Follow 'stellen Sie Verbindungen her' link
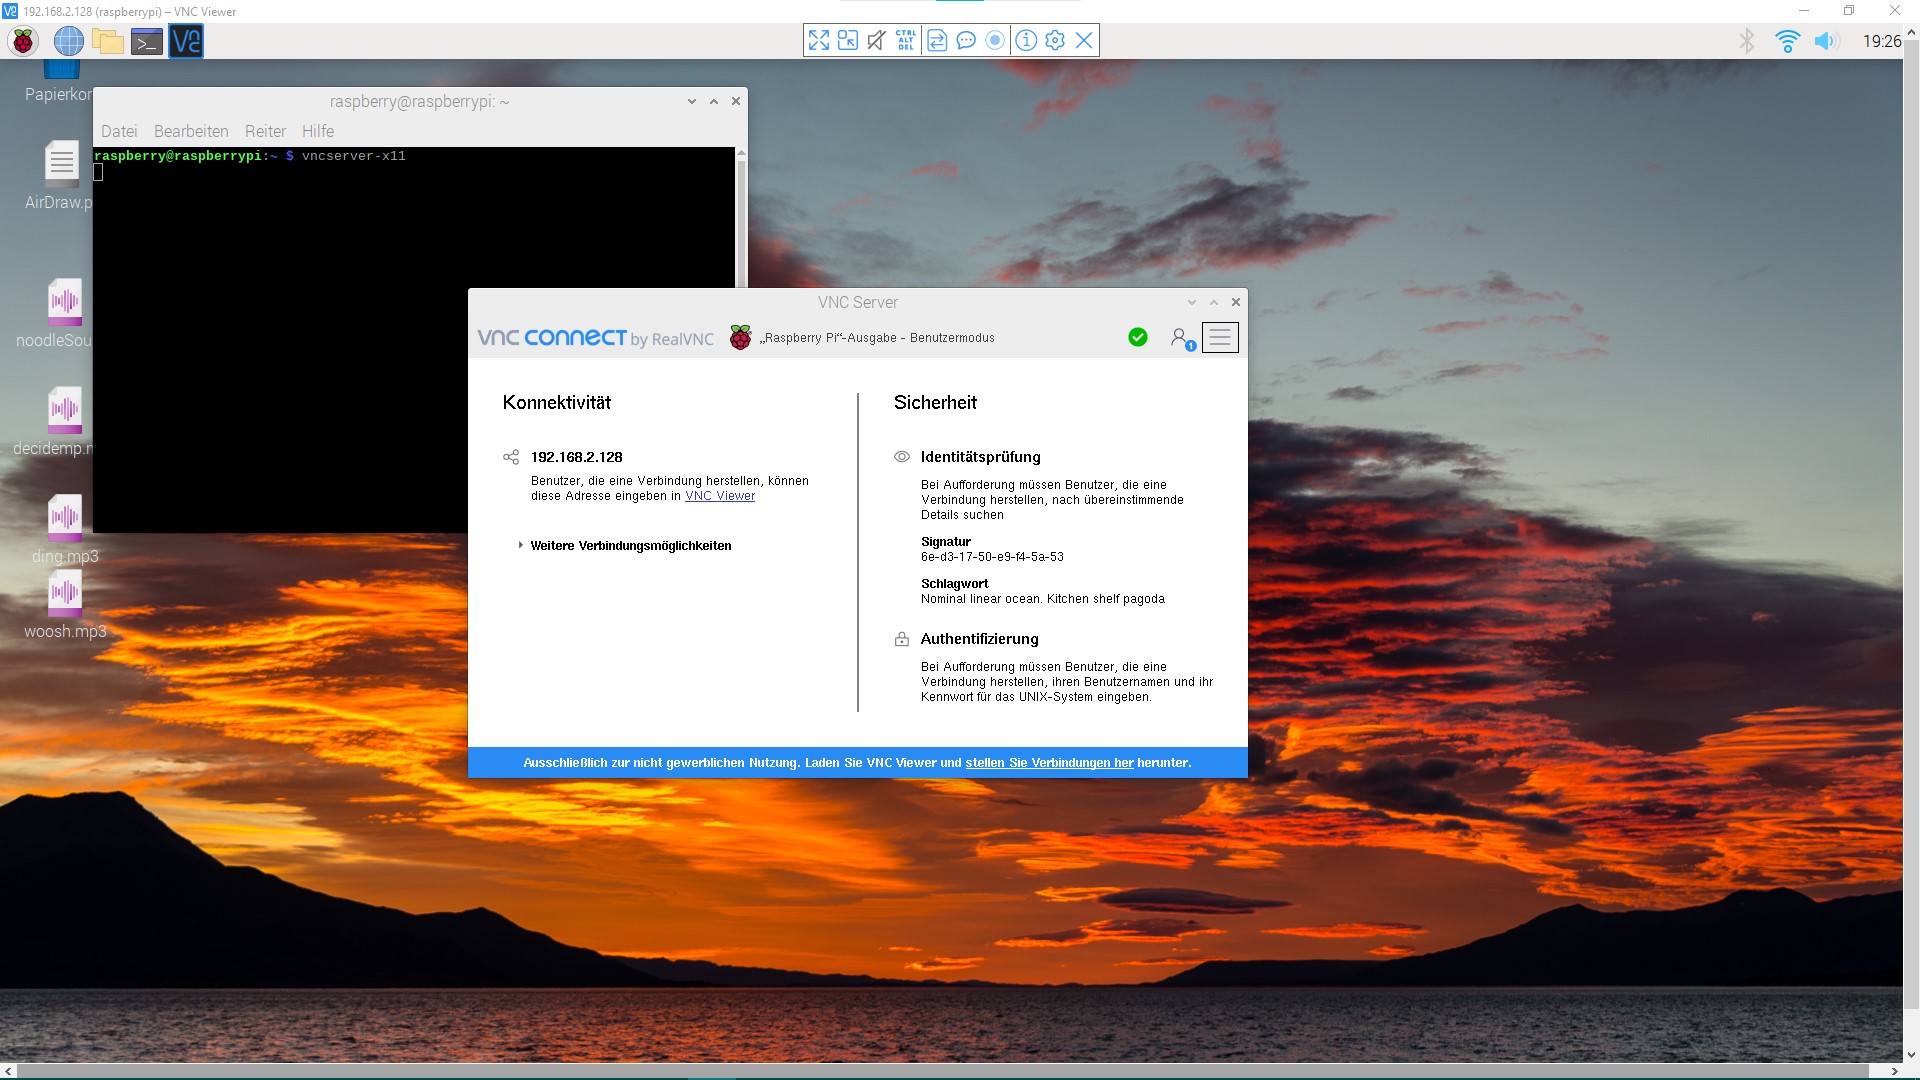The image size is (1920, 1080). [x=1049, y=763]
